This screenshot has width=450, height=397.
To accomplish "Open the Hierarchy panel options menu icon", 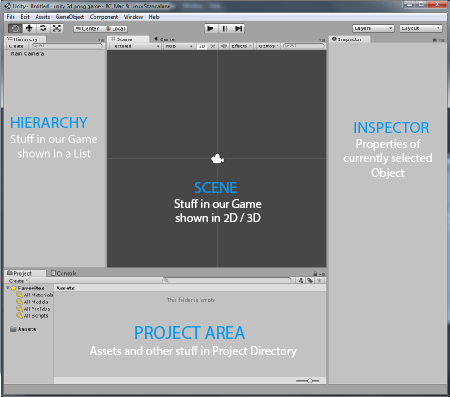I will pyautogui.click(x=101, y=40).
